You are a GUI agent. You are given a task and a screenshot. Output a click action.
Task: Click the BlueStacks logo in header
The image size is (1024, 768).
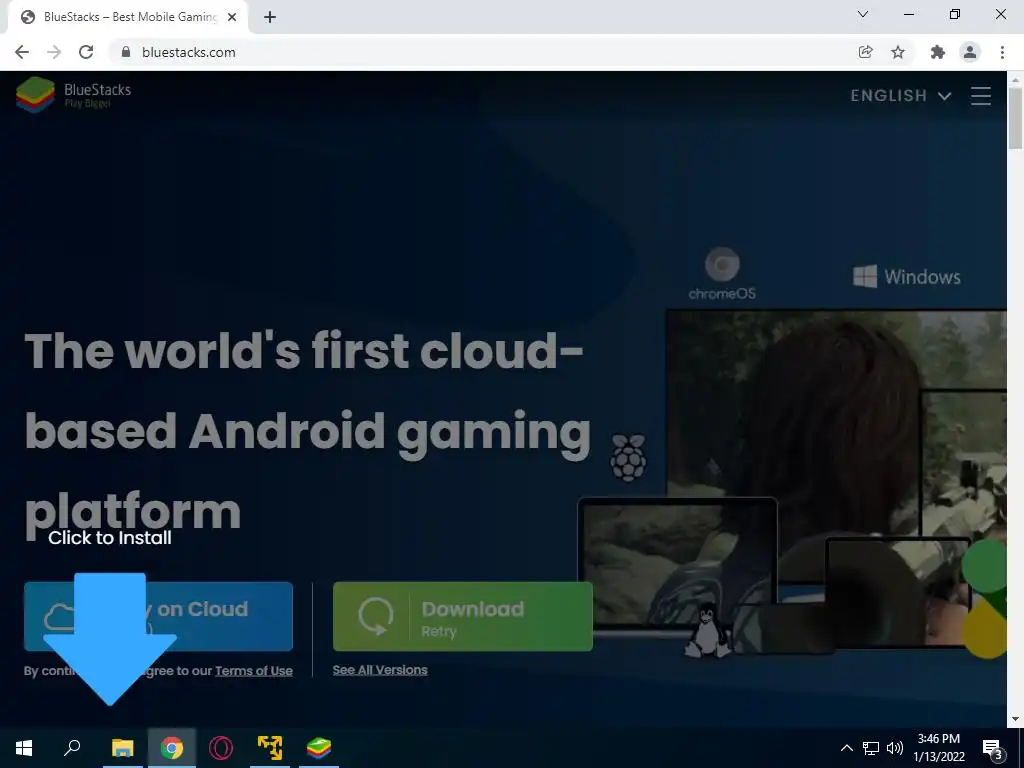click(x=73, y=95)
